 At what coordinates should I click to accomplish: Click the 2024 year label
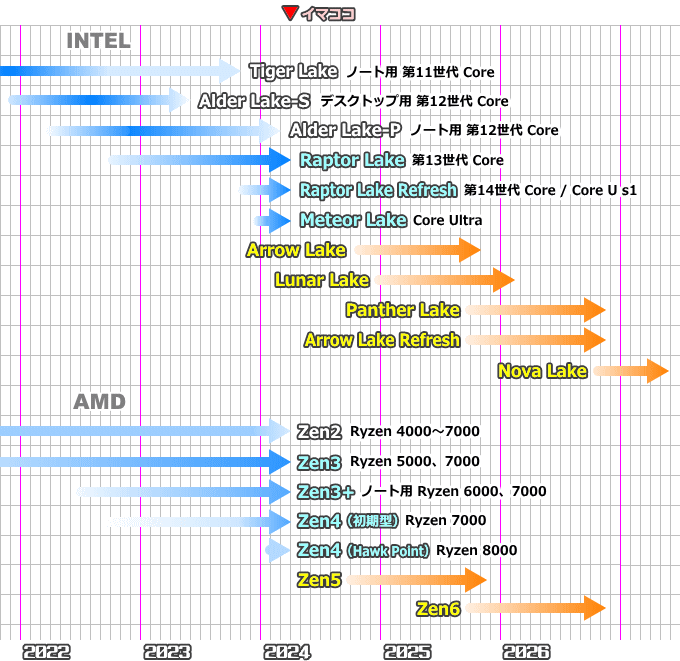[x=287, y=652]
